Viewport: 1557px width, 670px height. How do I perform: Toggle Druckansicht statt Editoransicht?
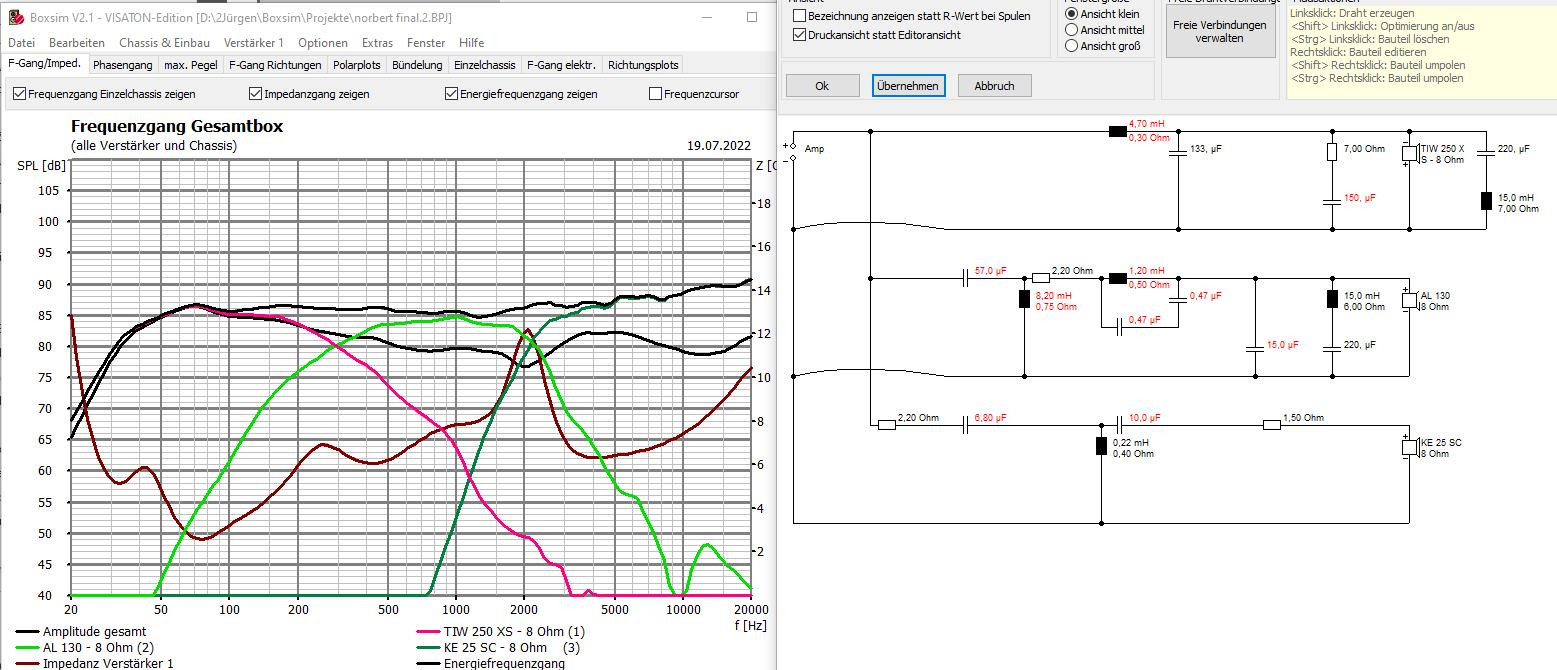coord(797,33)
